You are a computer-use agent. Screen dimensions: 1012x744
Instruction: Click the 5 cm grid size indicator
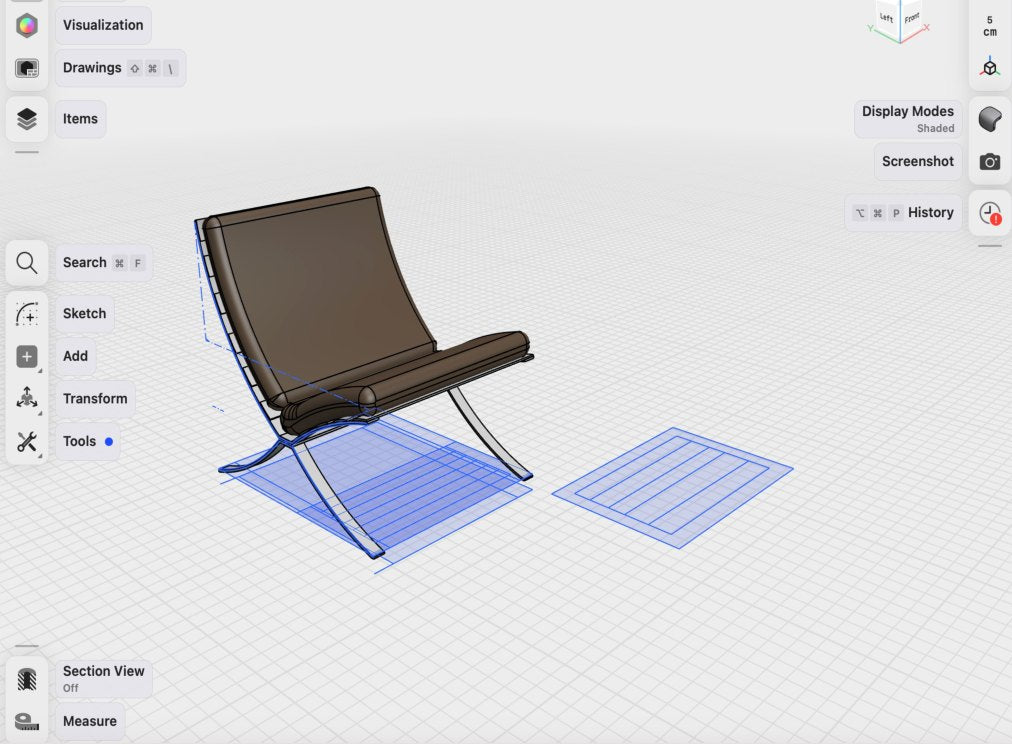pyautogui.click(x=989, y=26)
